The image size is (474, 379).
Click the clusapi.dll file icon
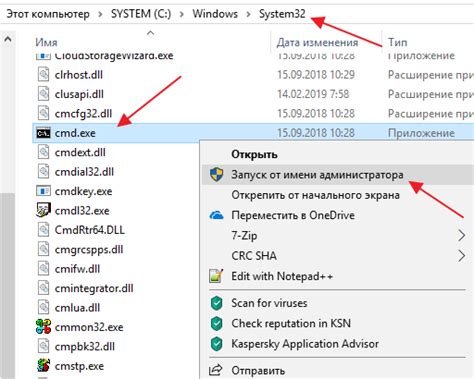coord(43,94)
